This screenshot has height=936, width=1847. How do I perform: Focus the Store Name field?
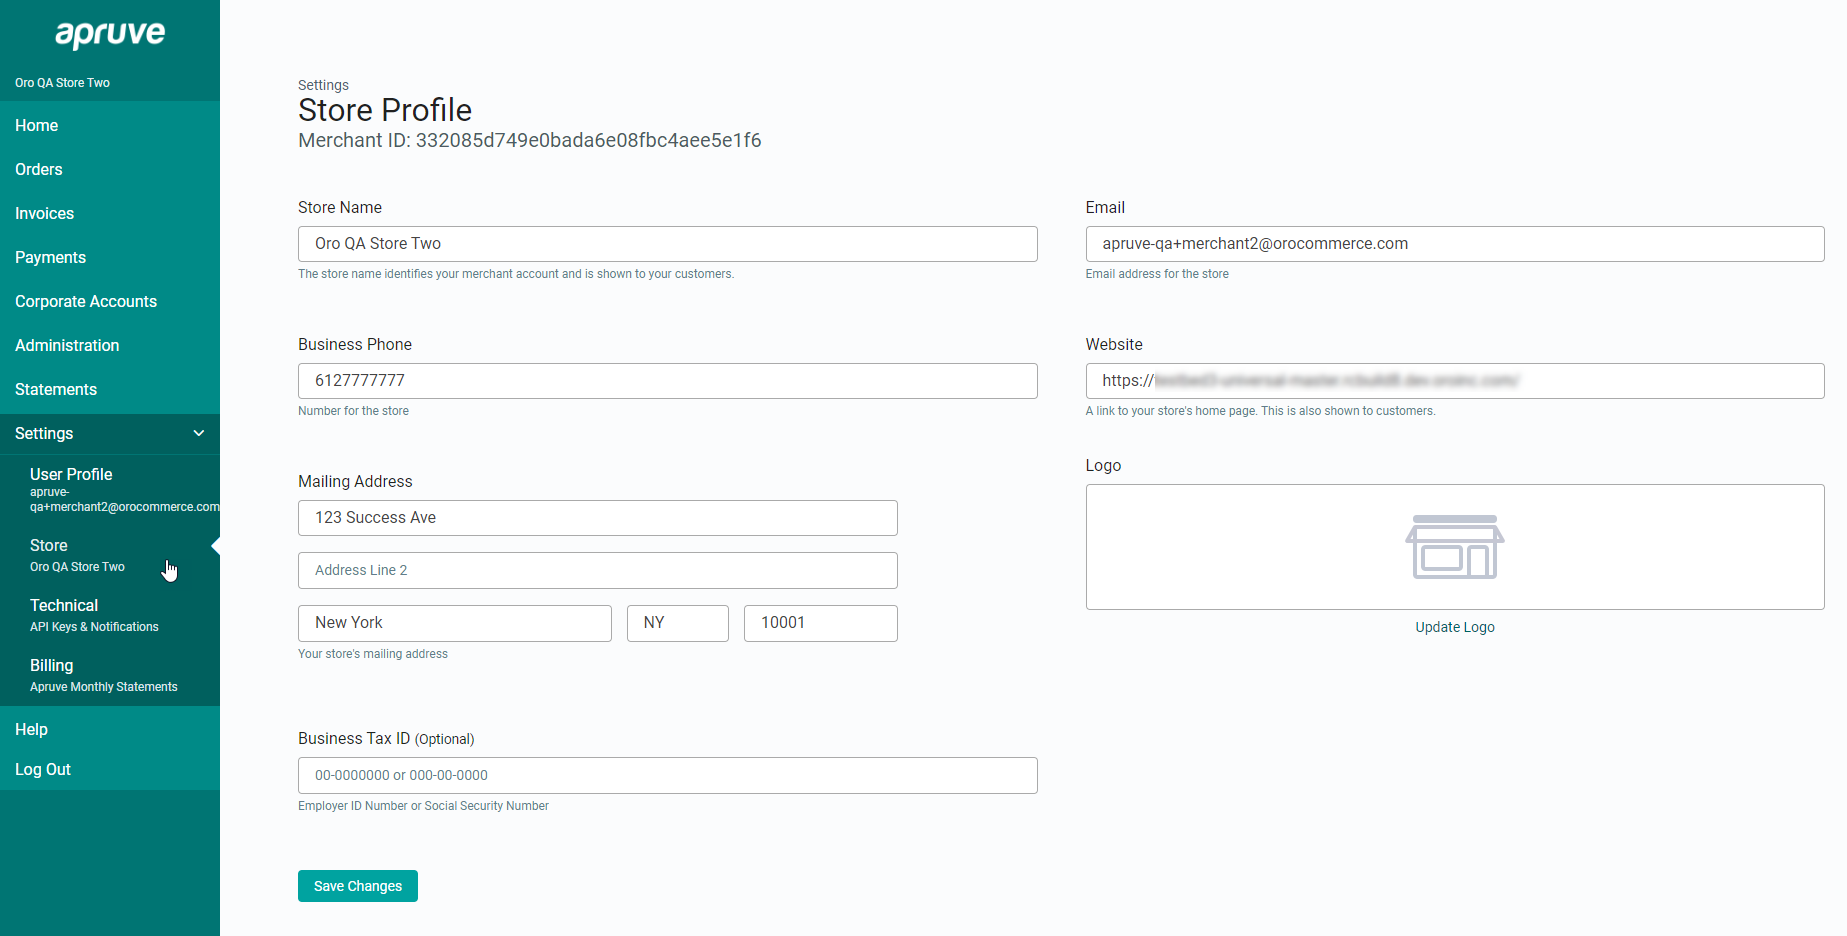click(668, 244)
